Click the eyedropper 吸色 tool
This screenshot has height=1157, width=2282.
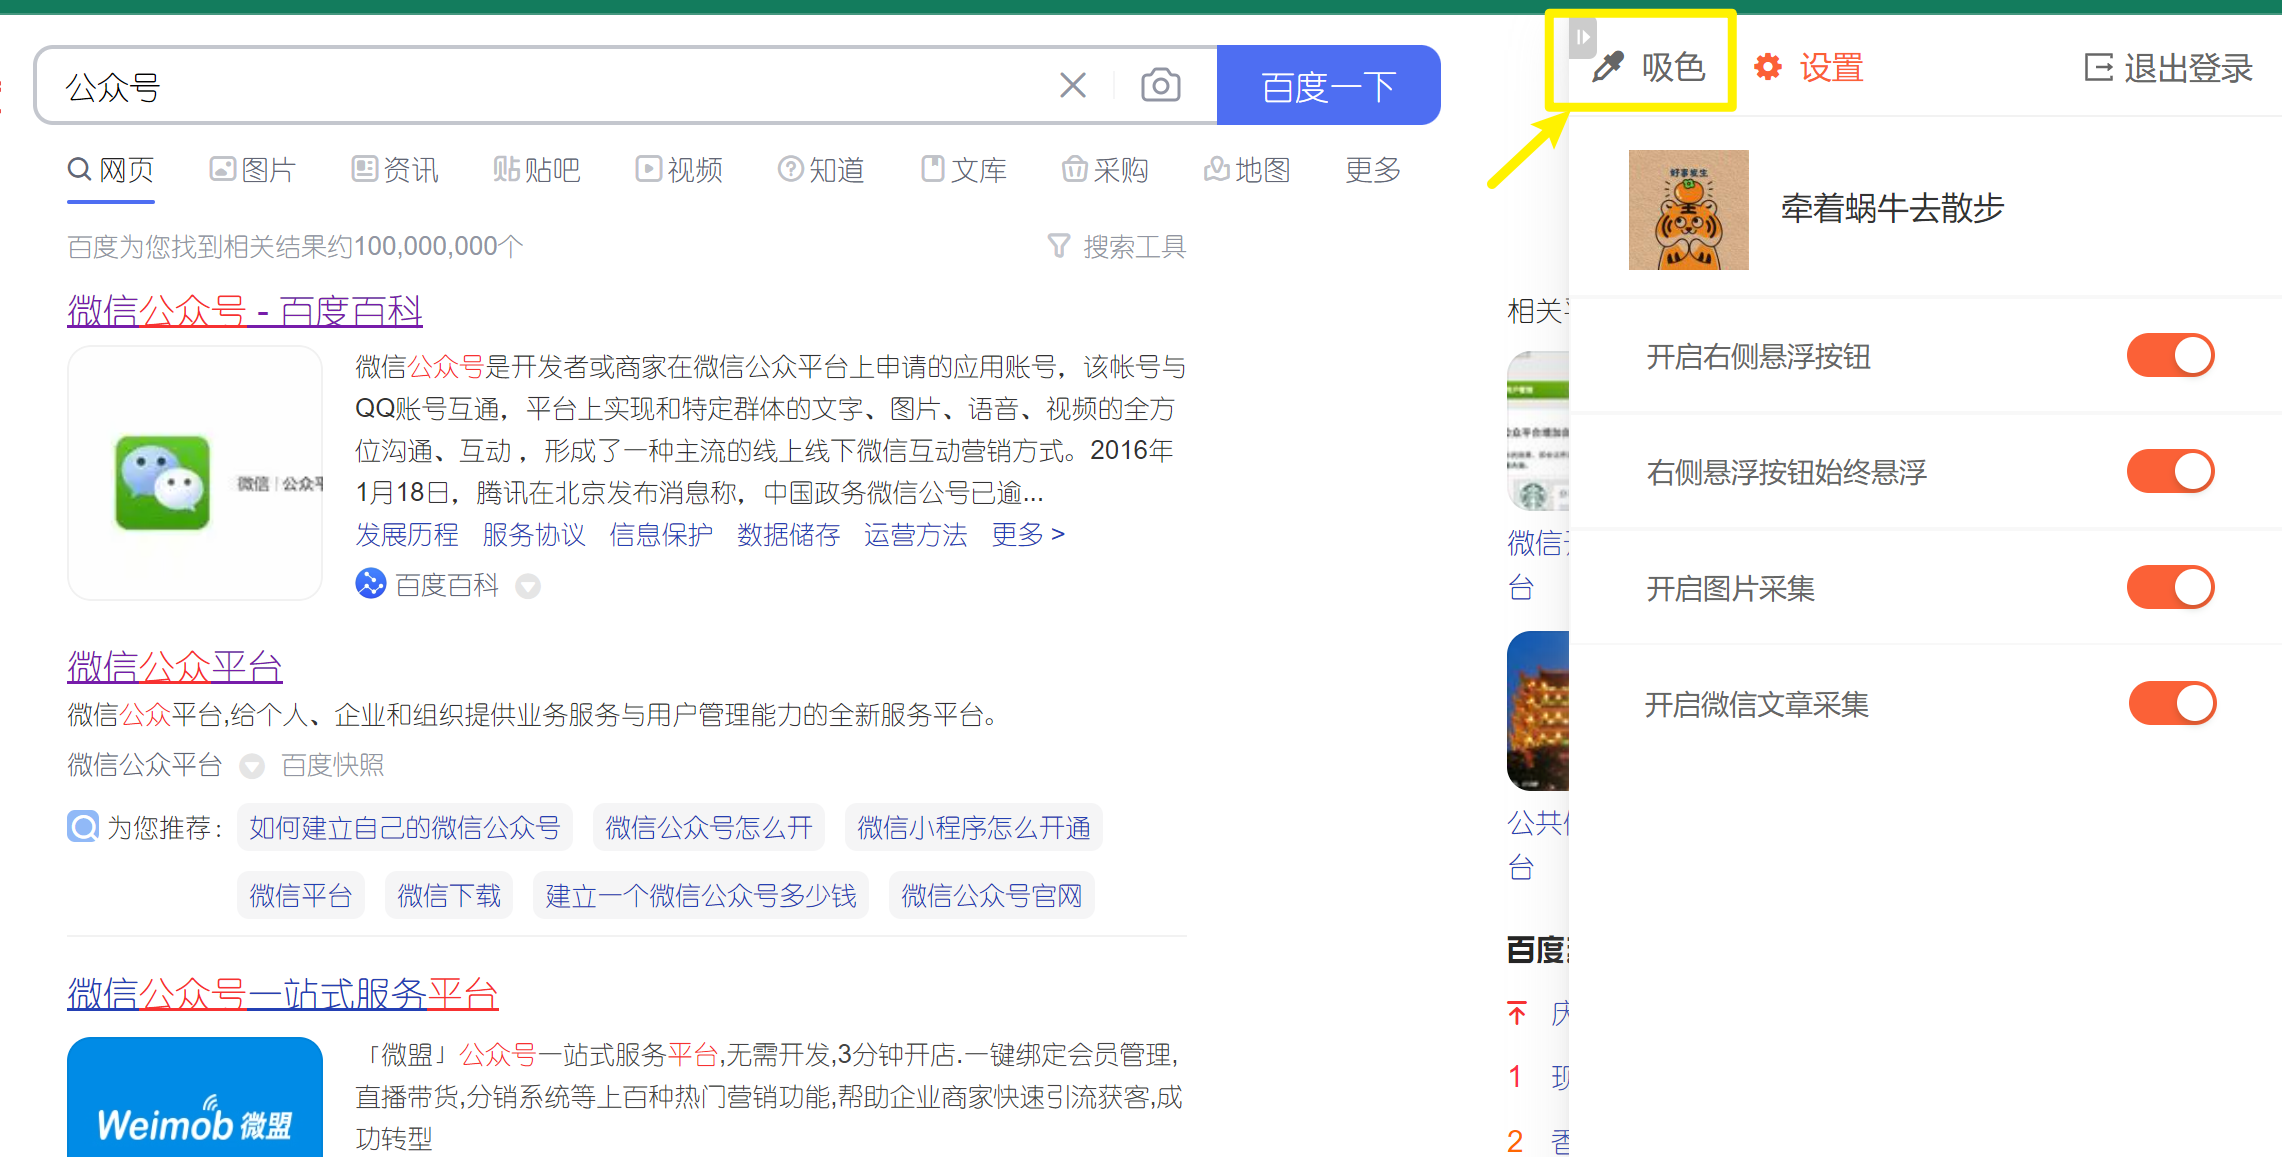point(1648,67)
